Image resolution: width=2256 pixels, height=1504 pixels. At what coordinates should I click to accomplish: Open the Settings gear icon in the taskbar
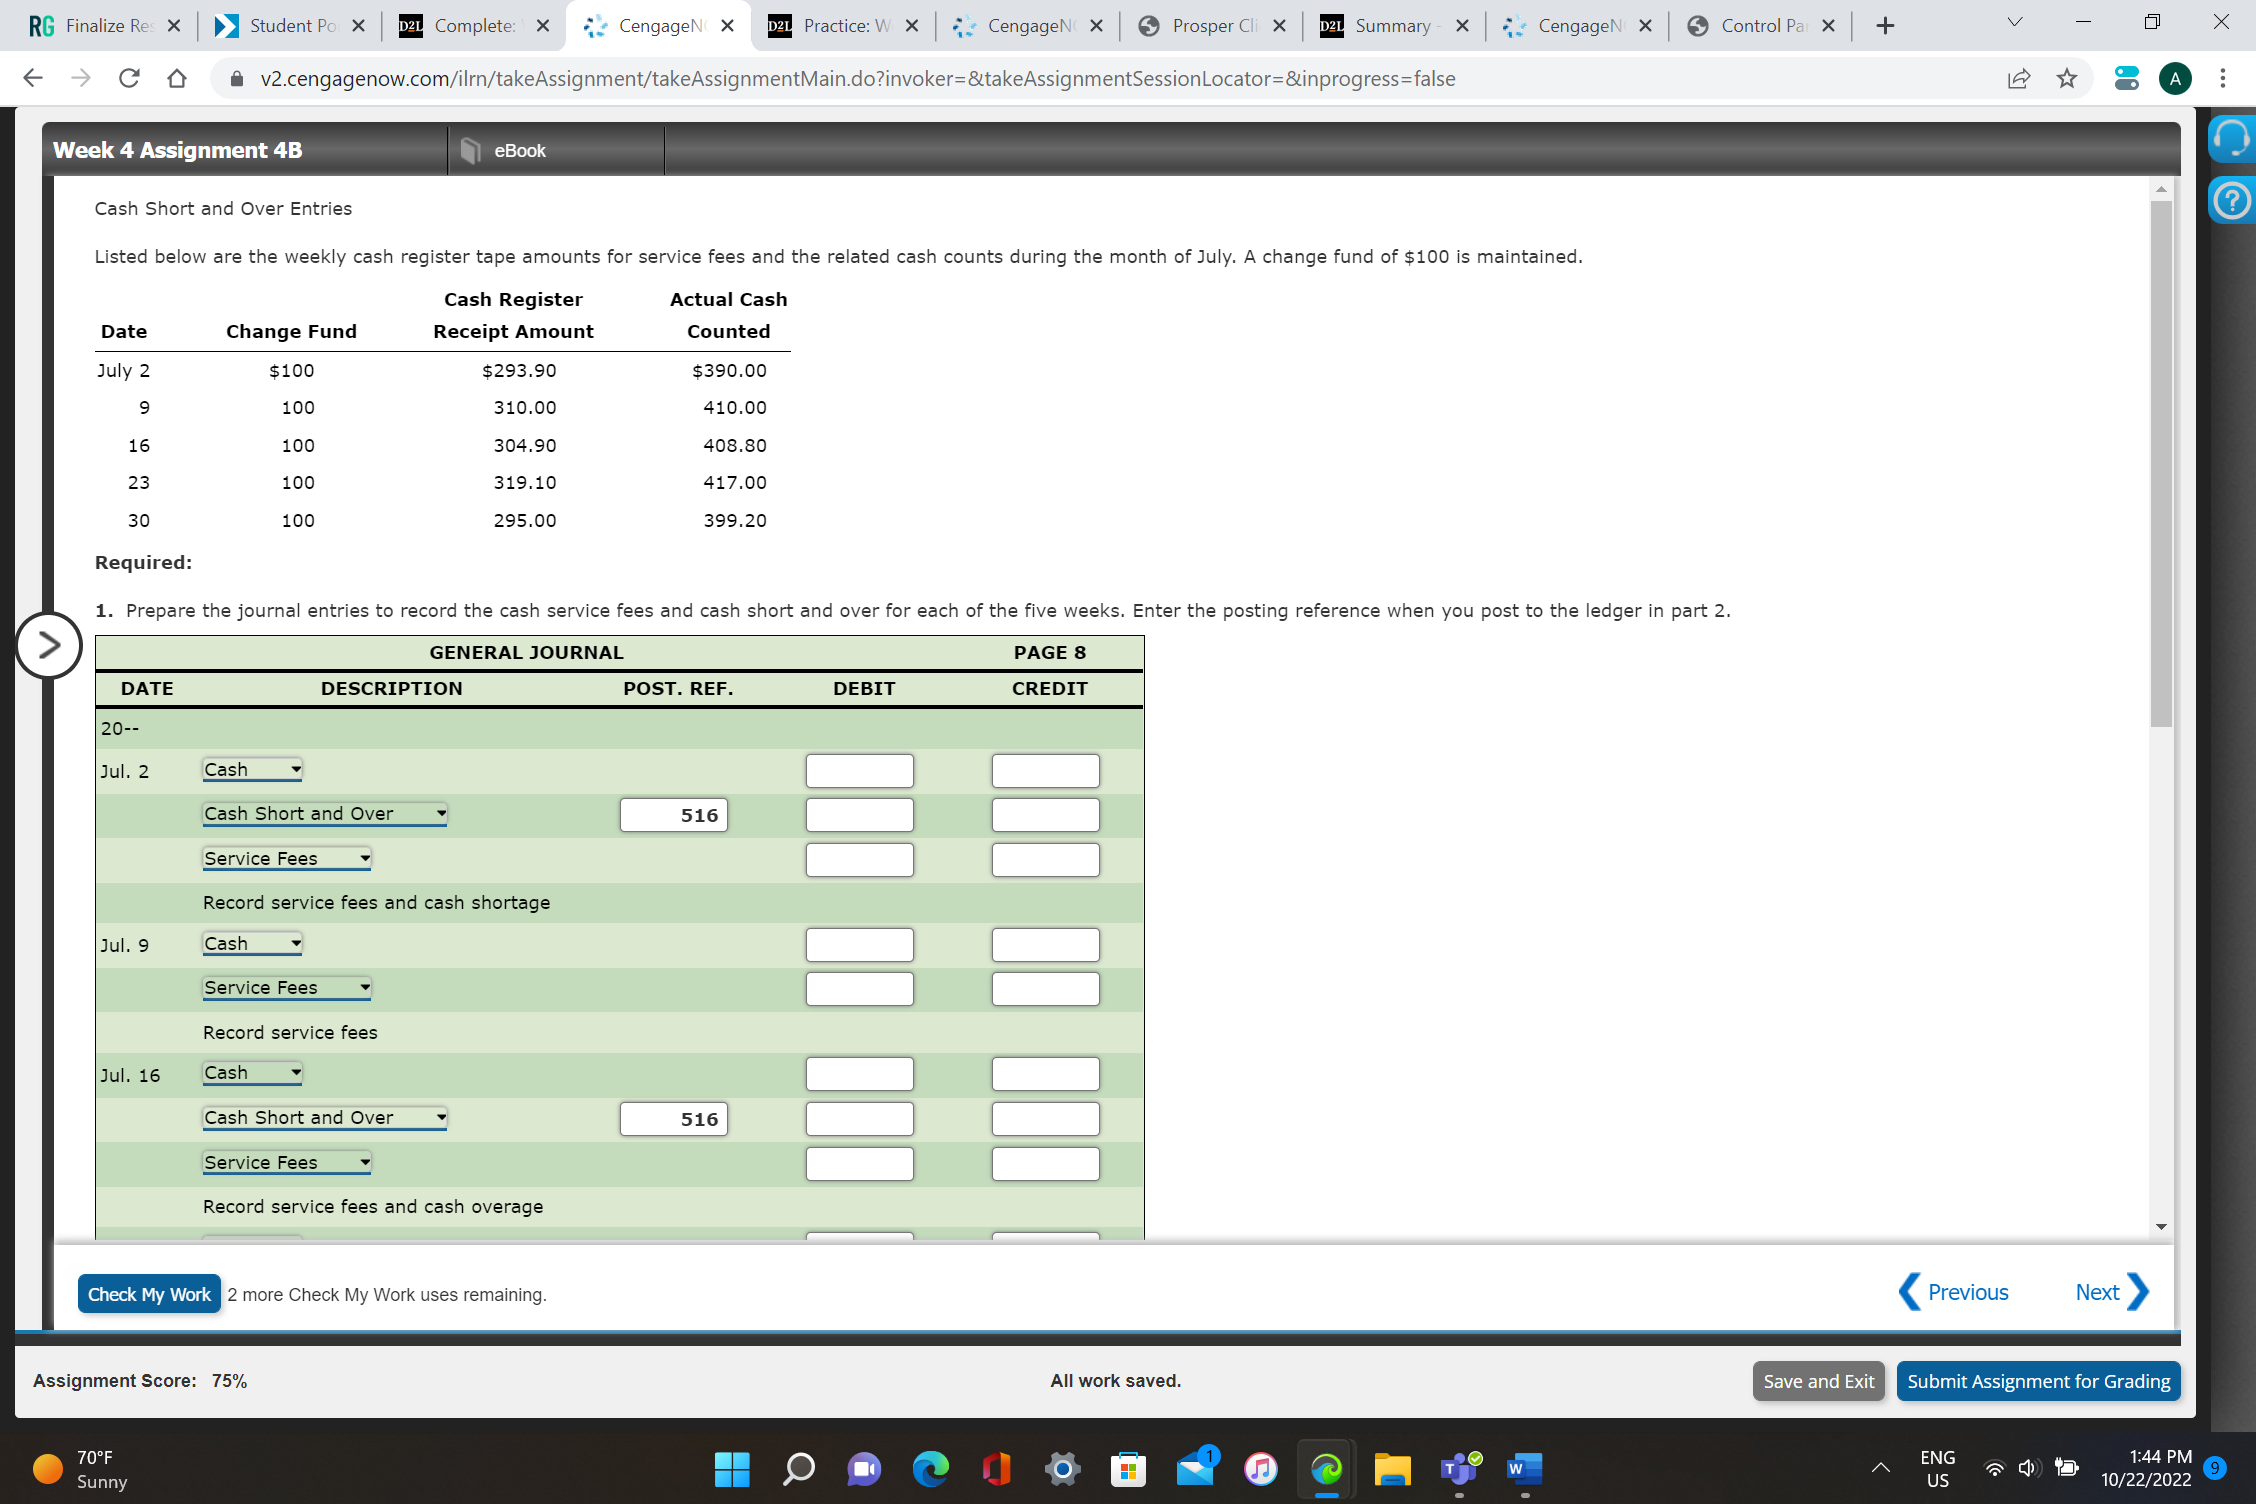click(1062, 1470)
